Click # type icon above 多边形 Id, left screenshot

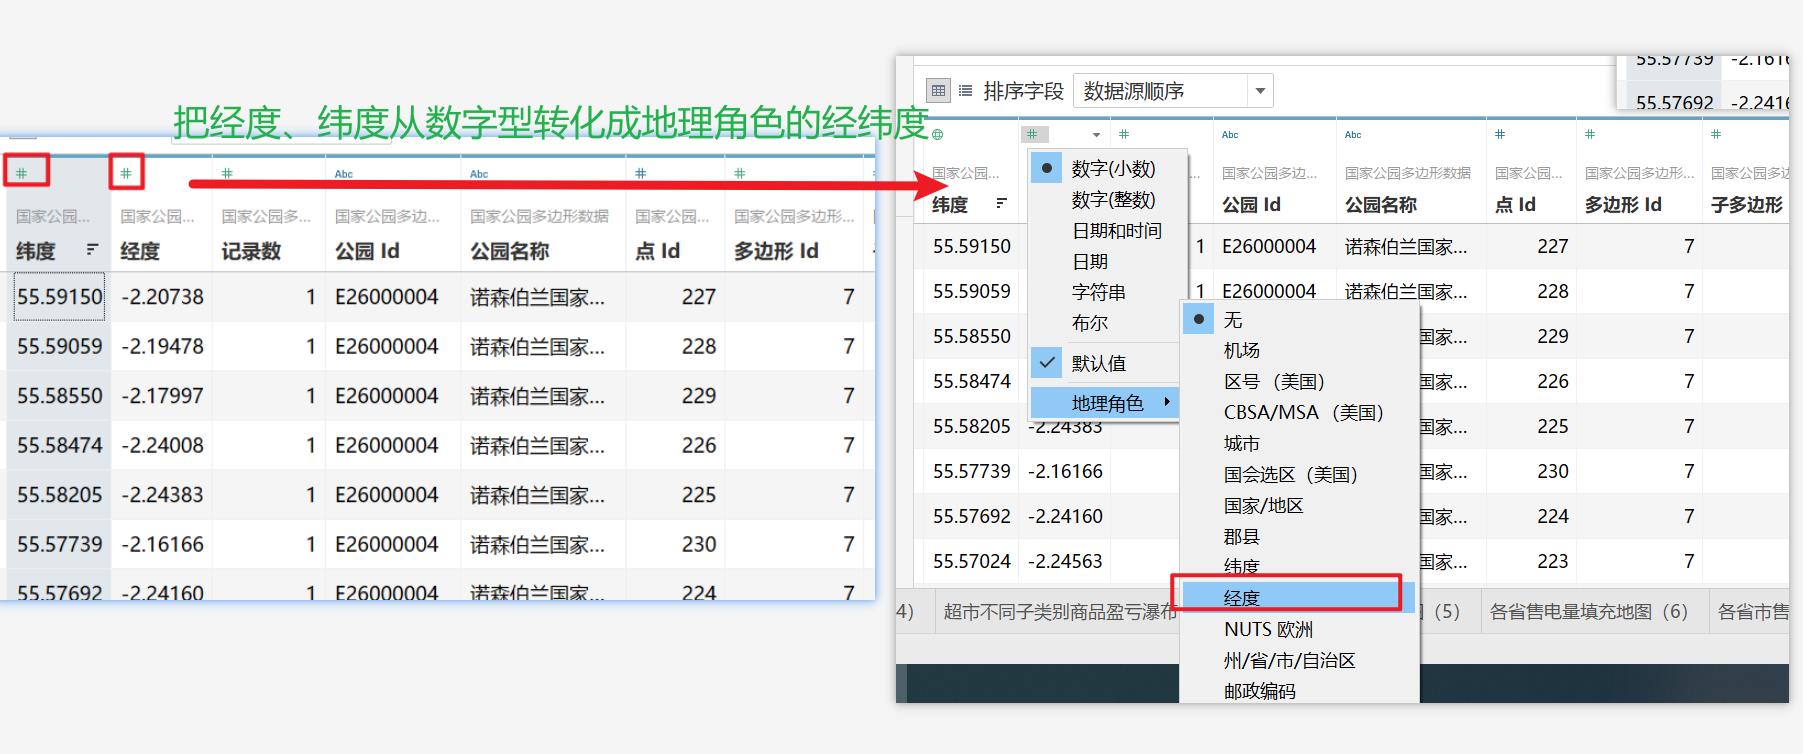pos(739,173)
